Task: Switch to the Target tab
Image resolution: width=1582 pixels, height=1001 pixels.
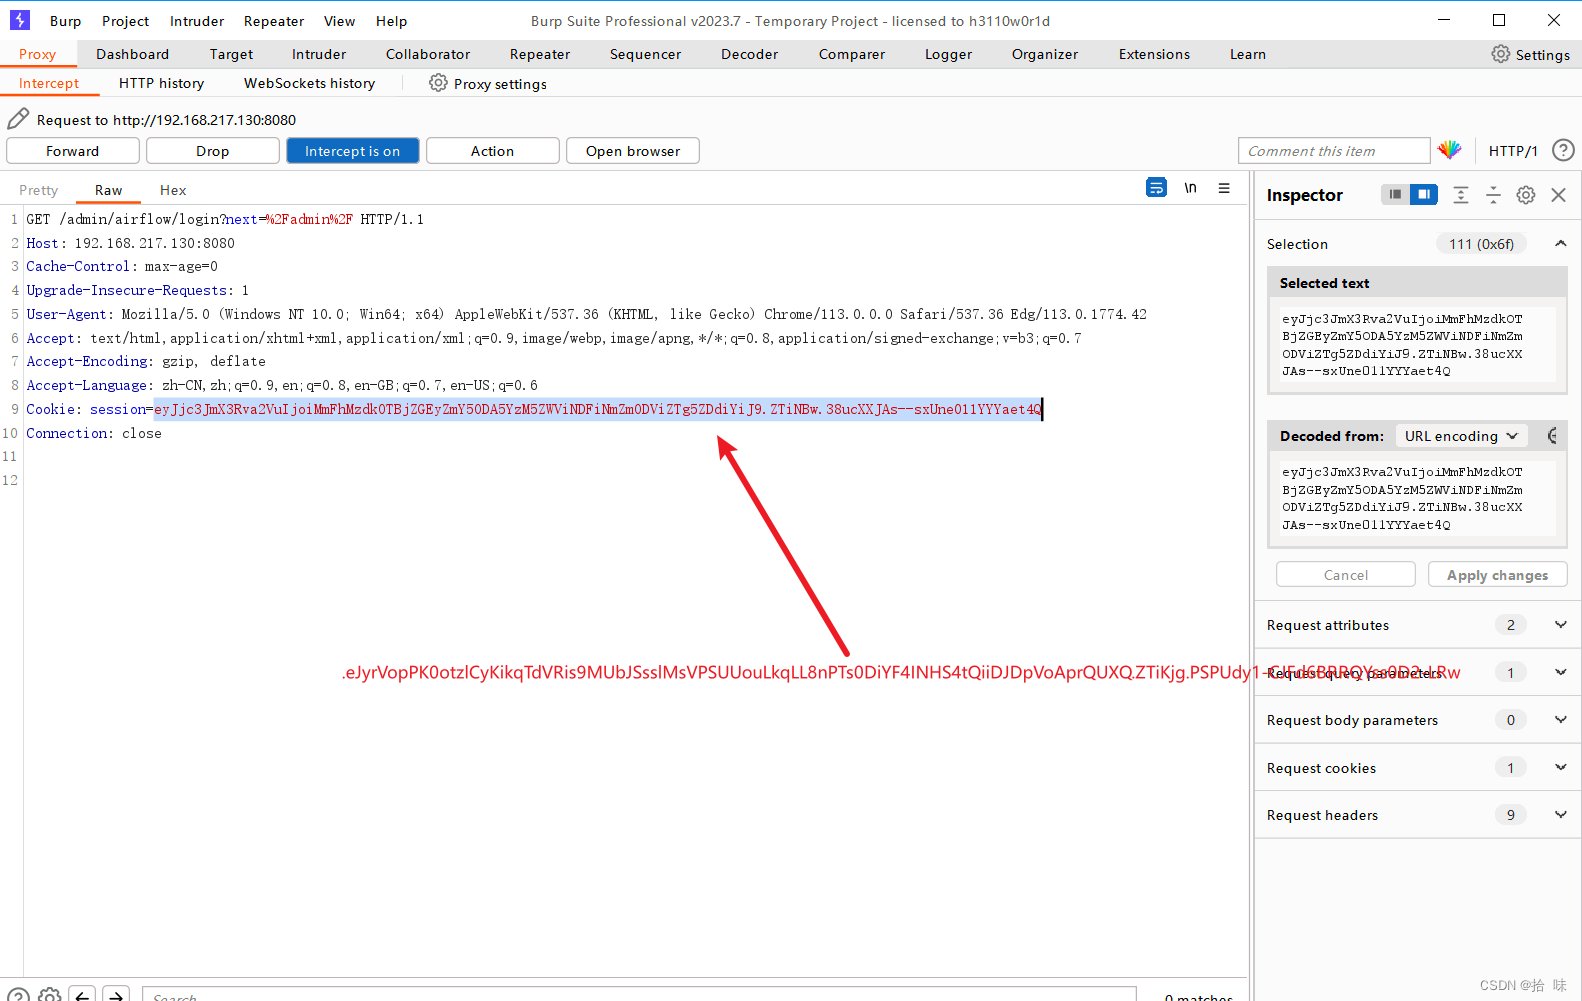Action: 231,54
